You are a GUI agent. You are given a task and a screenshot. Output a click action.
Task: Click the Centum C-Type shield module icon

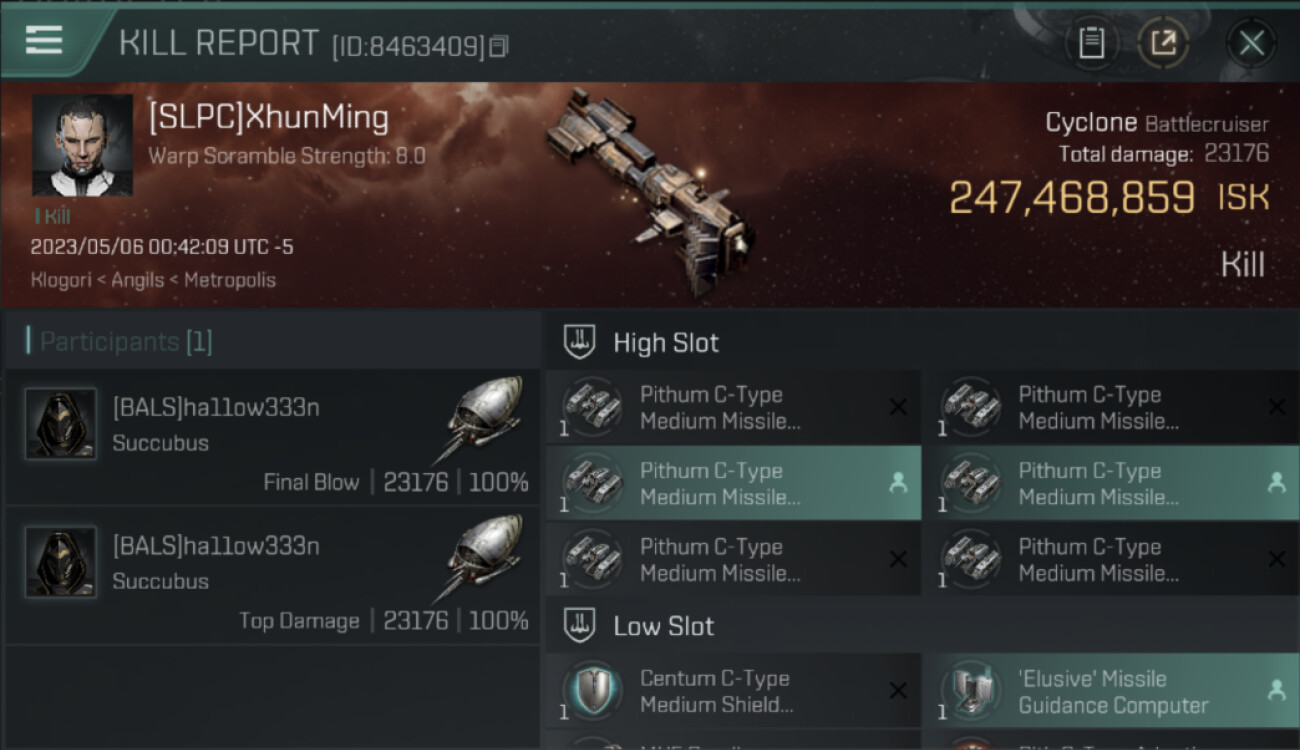(592, 691)
